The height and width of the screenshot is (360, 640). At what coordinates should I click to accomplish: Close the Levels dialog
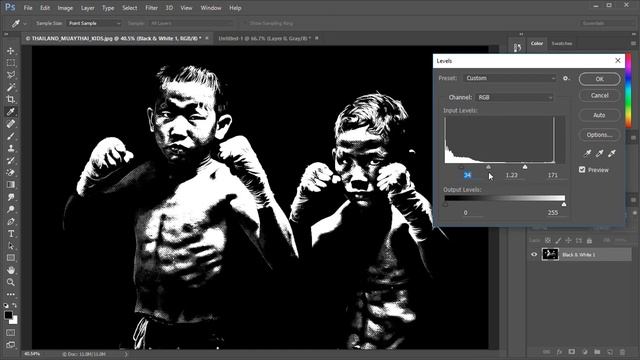tap(618, 60)
